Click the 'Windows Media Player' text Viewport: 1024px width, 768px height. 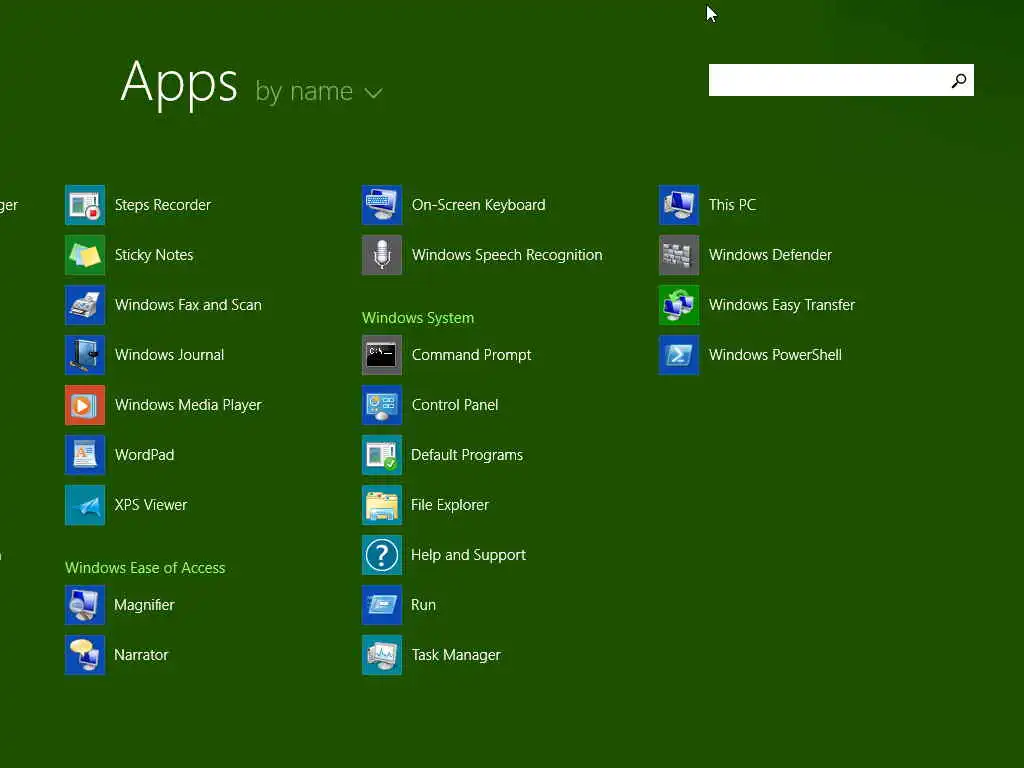(x=188, y=405)
